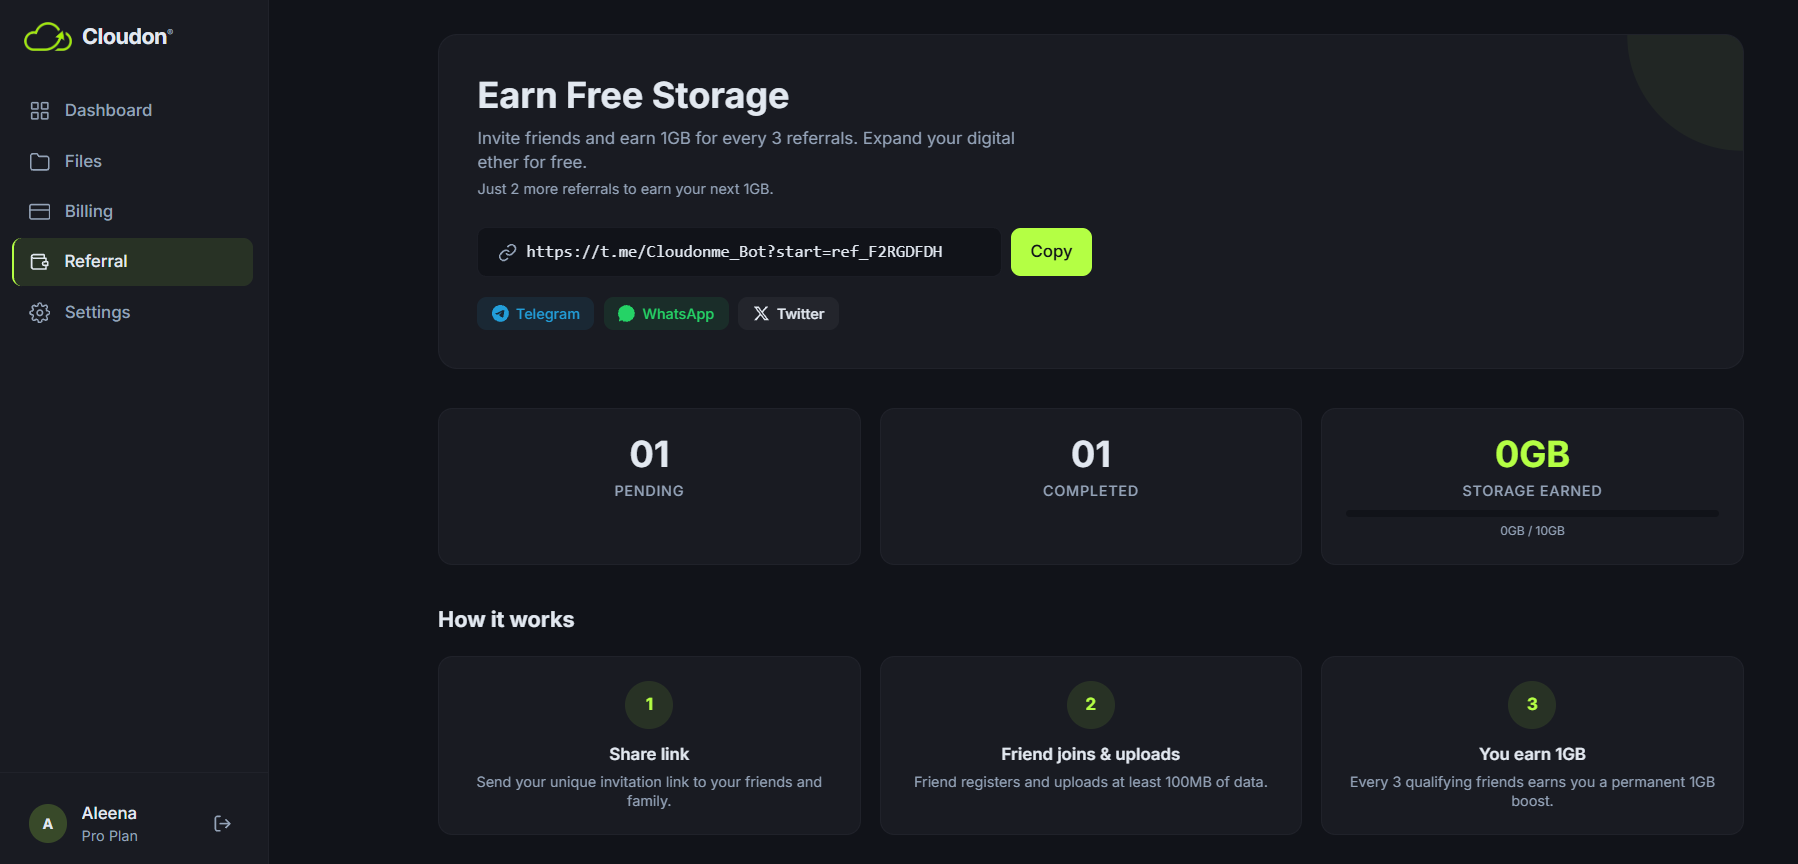This screenshot has width=1798, height=864.
Task: Select the Dashboard grid icon
Action: (40, 110)
